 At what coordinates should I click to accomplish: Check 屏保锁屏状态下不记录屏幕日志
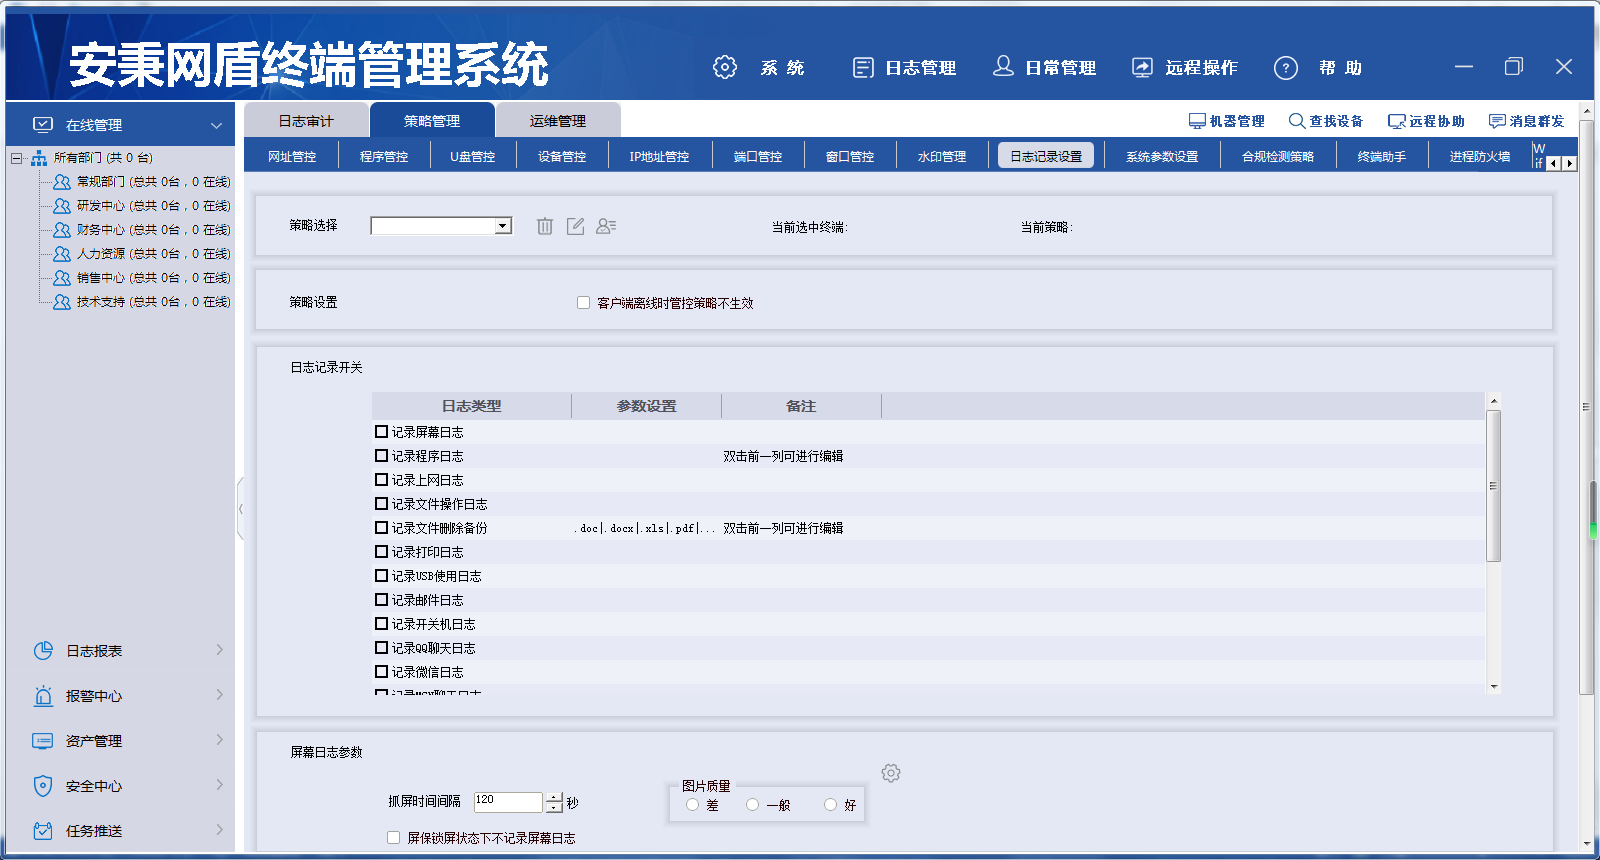393,838
